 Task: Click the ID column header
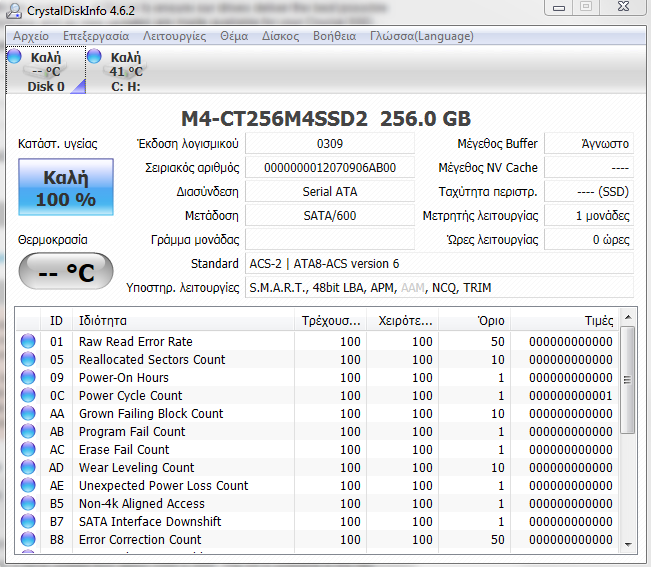pyautogui.click(x=56, y=320)
